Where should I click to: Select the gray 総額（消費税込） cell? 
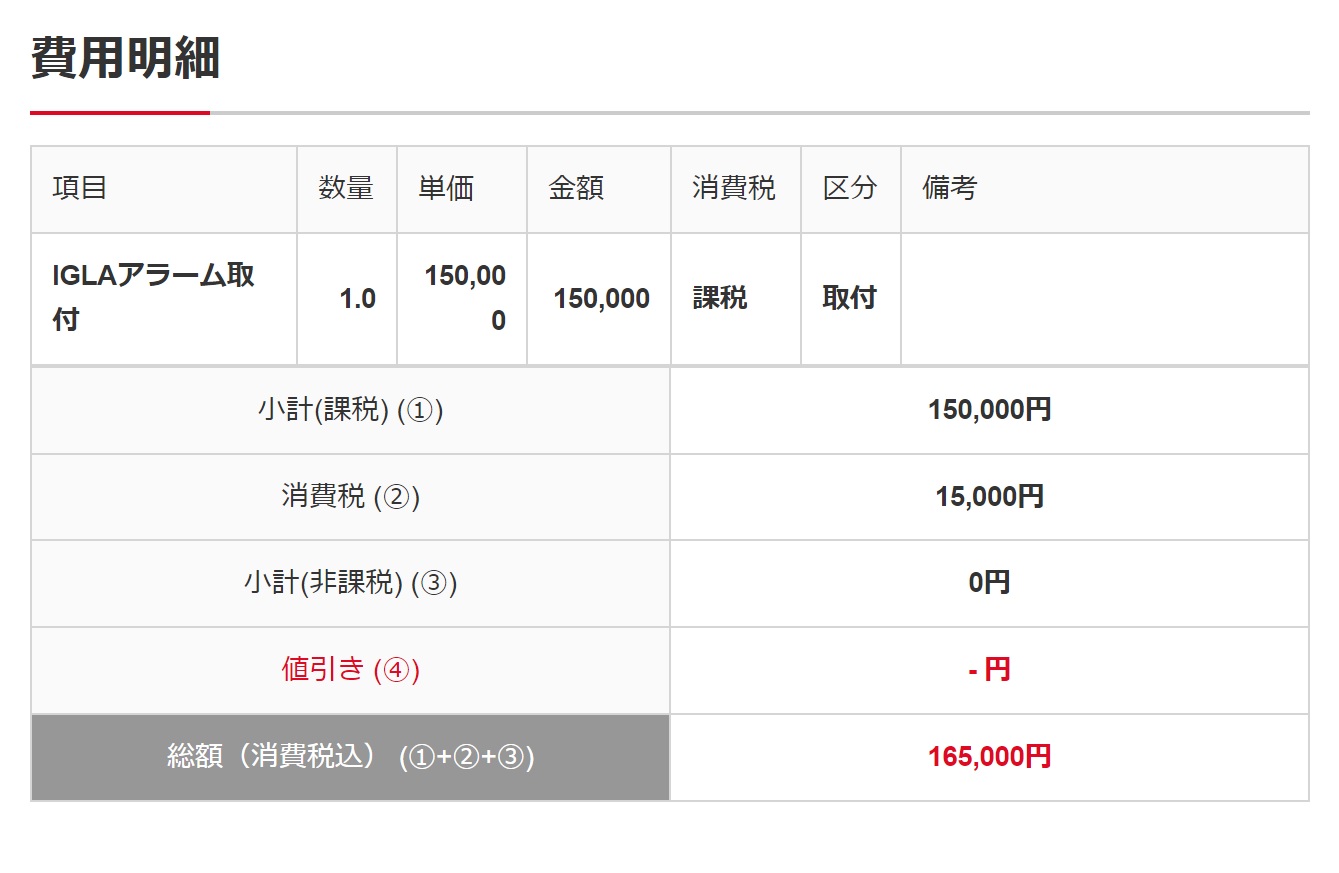click(350, 757)
